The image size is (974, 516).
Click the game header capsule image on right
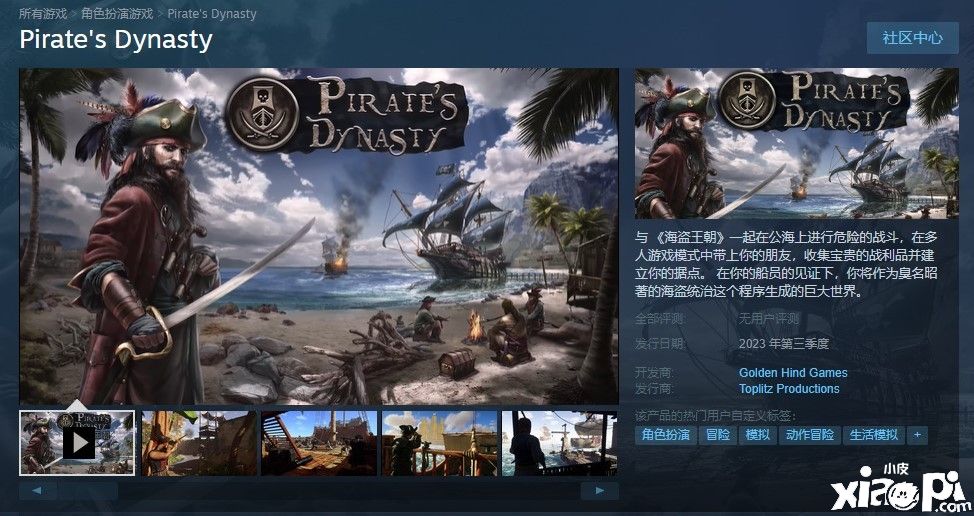[x=797, y=143]
